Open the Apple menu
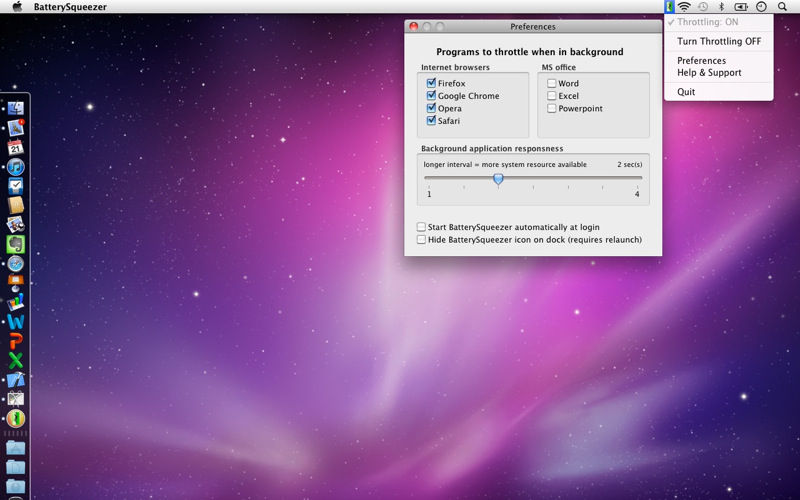 coord(17,7)
